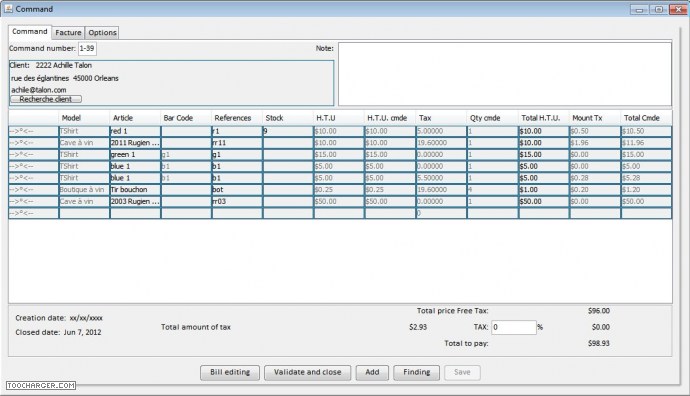Select the 'red 1' article cell
The height and width of the screenshot is (396, 690).
tap(135, 131)
